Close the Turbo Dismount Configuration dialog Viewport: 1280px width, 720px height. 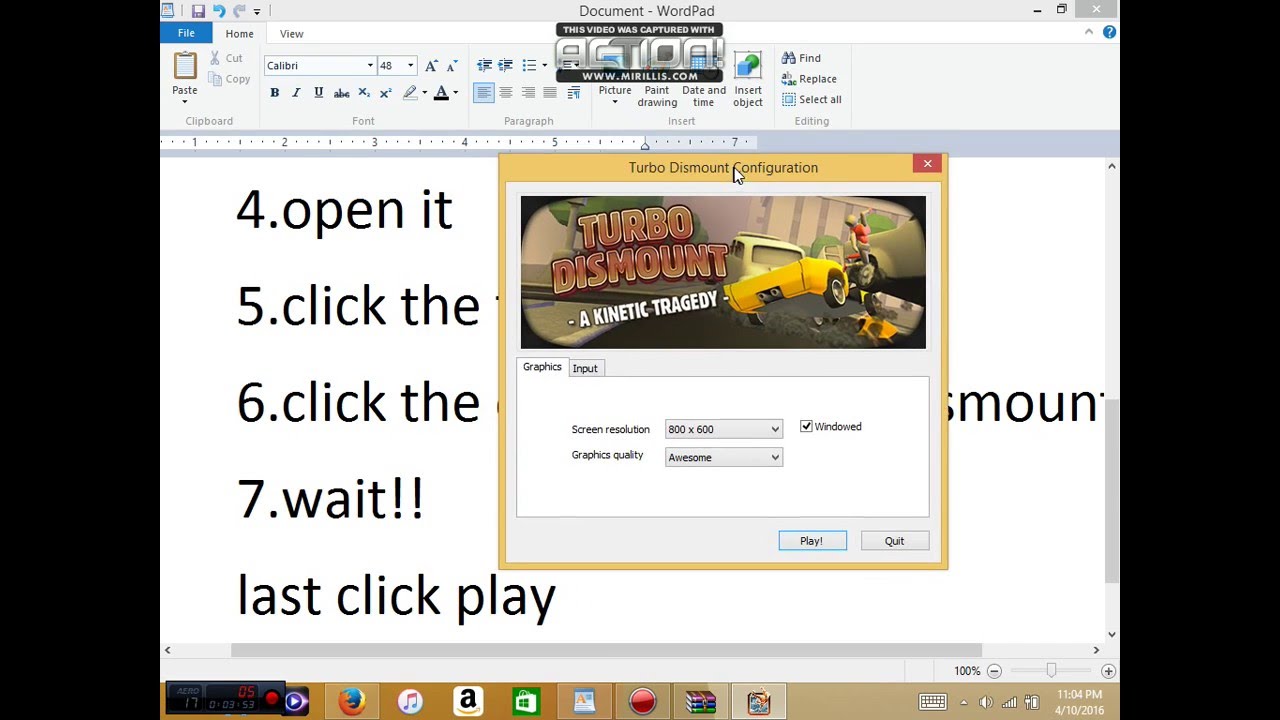(x=927, y=163)
